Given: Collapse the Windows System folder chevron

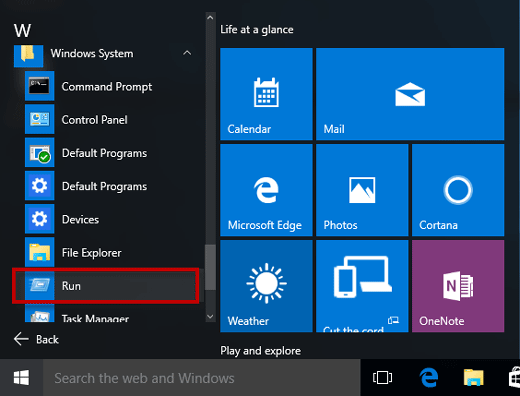Looking at the screenshot, I should (x=187, y=53).
